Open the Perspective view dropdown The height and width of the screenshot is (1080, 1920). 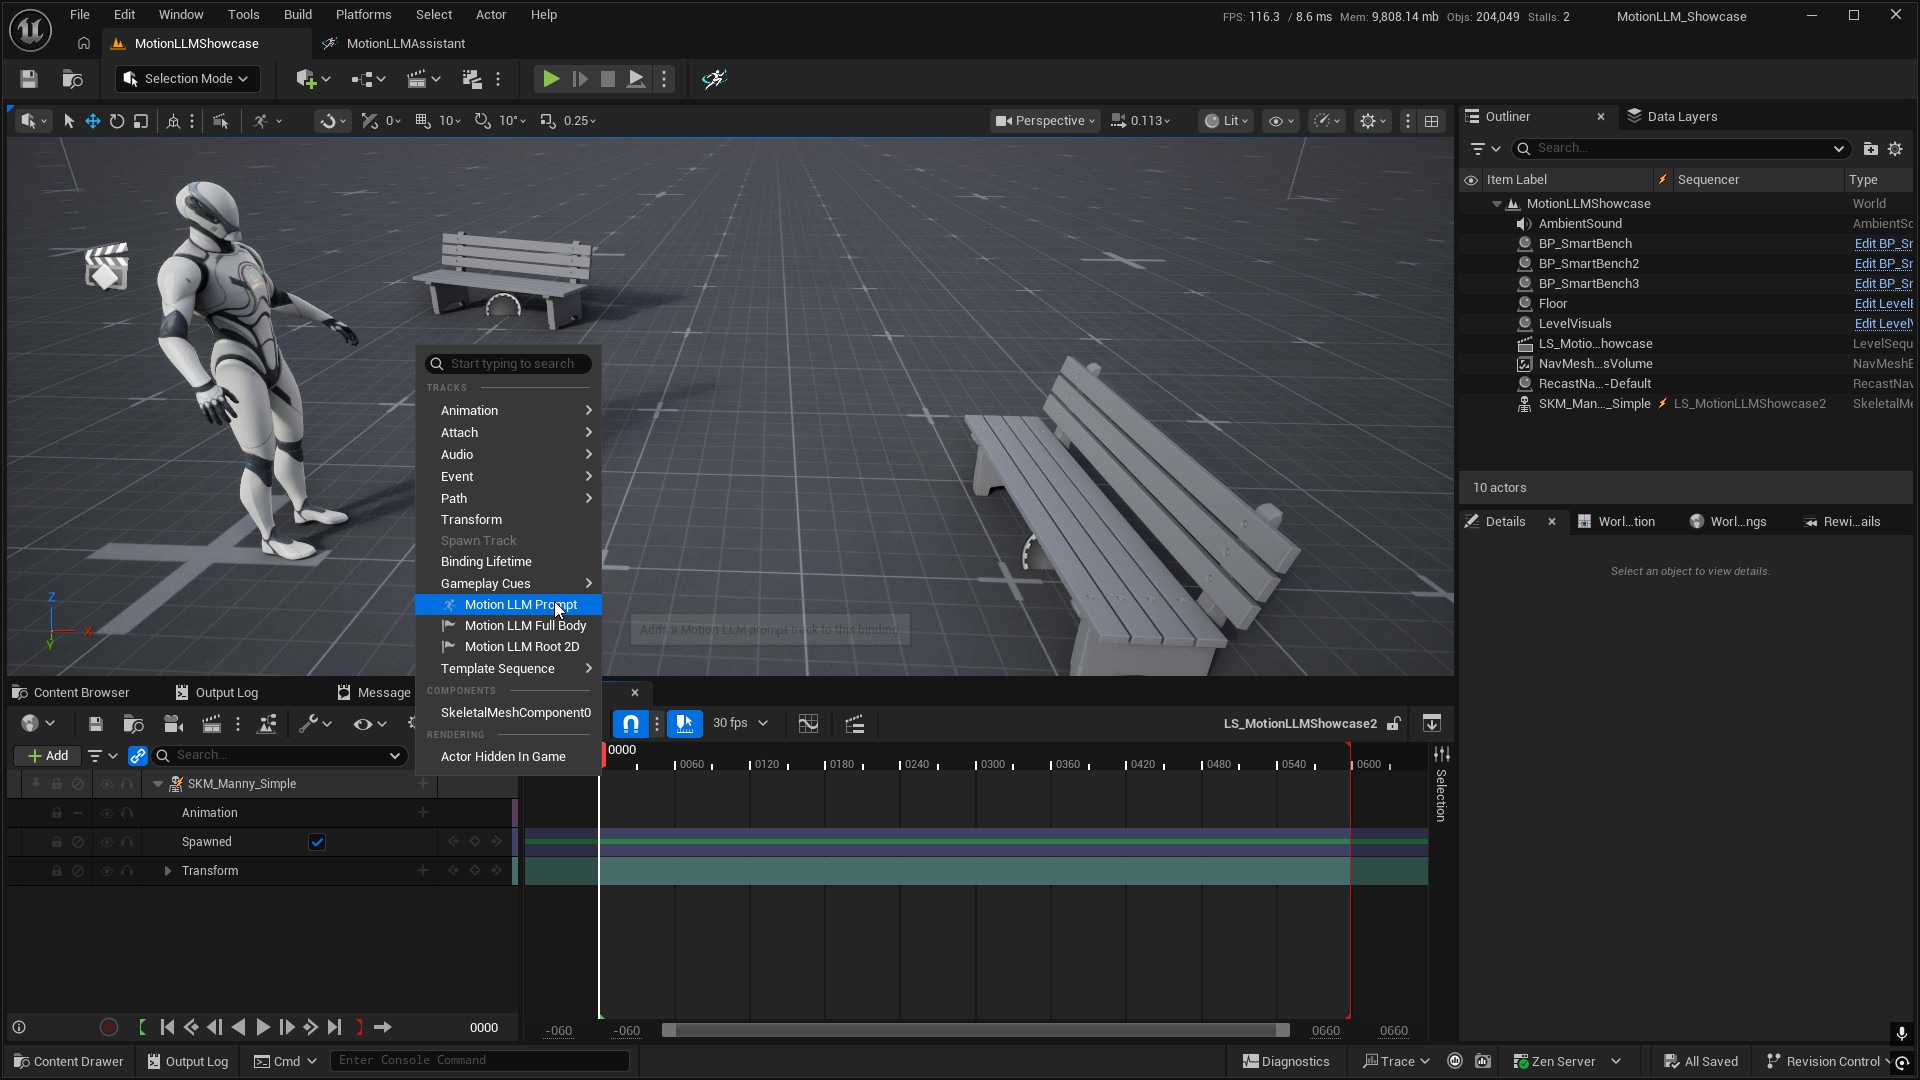(x=1045, y=121)
